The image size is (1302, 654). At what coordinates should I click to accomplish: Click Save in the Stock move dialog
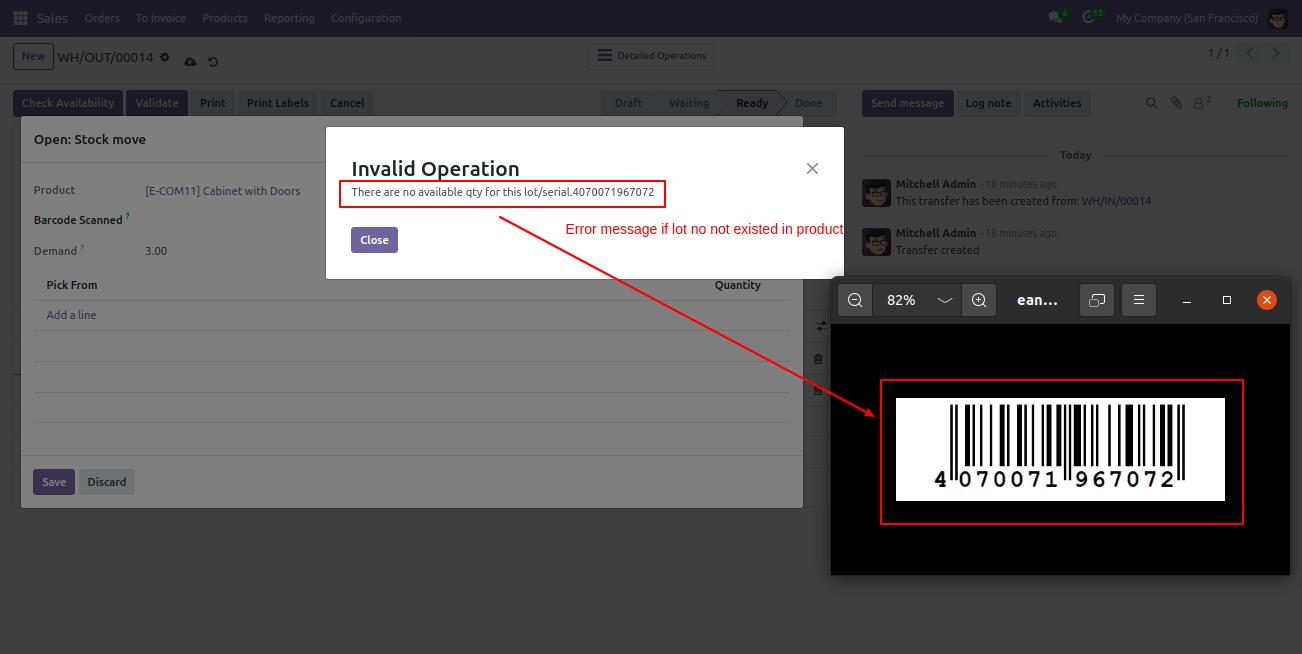coord(54,482)
